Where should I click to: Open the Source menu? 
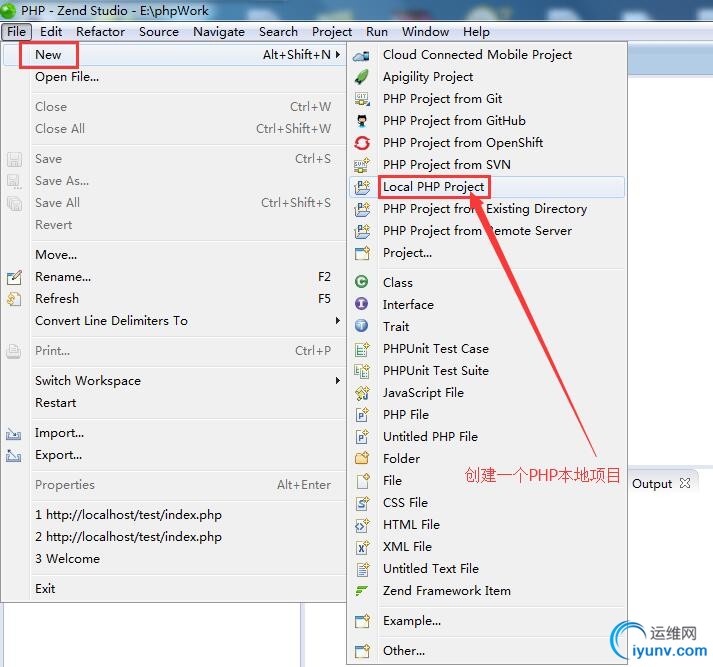[x=159, y=32]
